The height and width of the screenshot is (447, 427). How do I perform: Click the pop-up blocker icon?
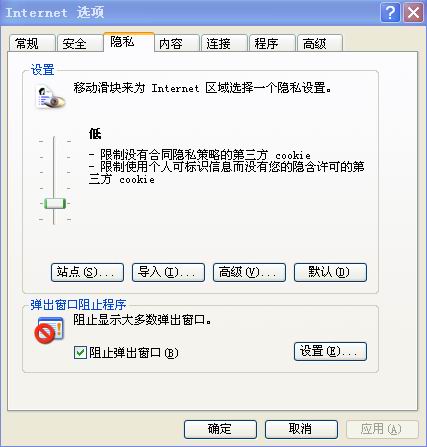49,330
